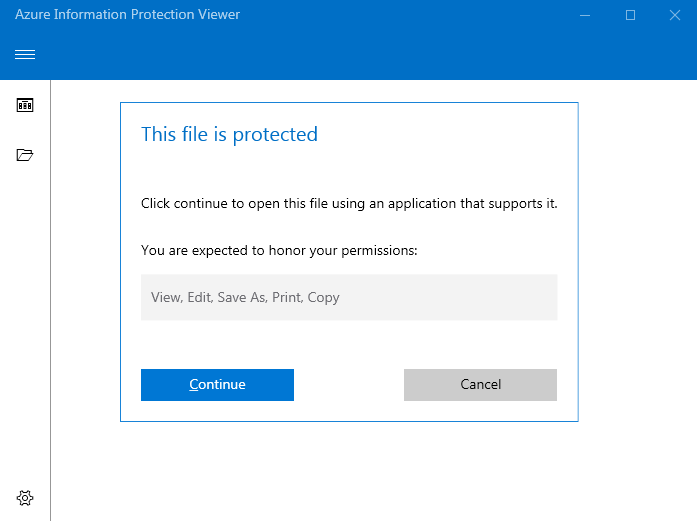Open a file using the folder icon
This screenshot has height=521, width=697.
(25, 155)
